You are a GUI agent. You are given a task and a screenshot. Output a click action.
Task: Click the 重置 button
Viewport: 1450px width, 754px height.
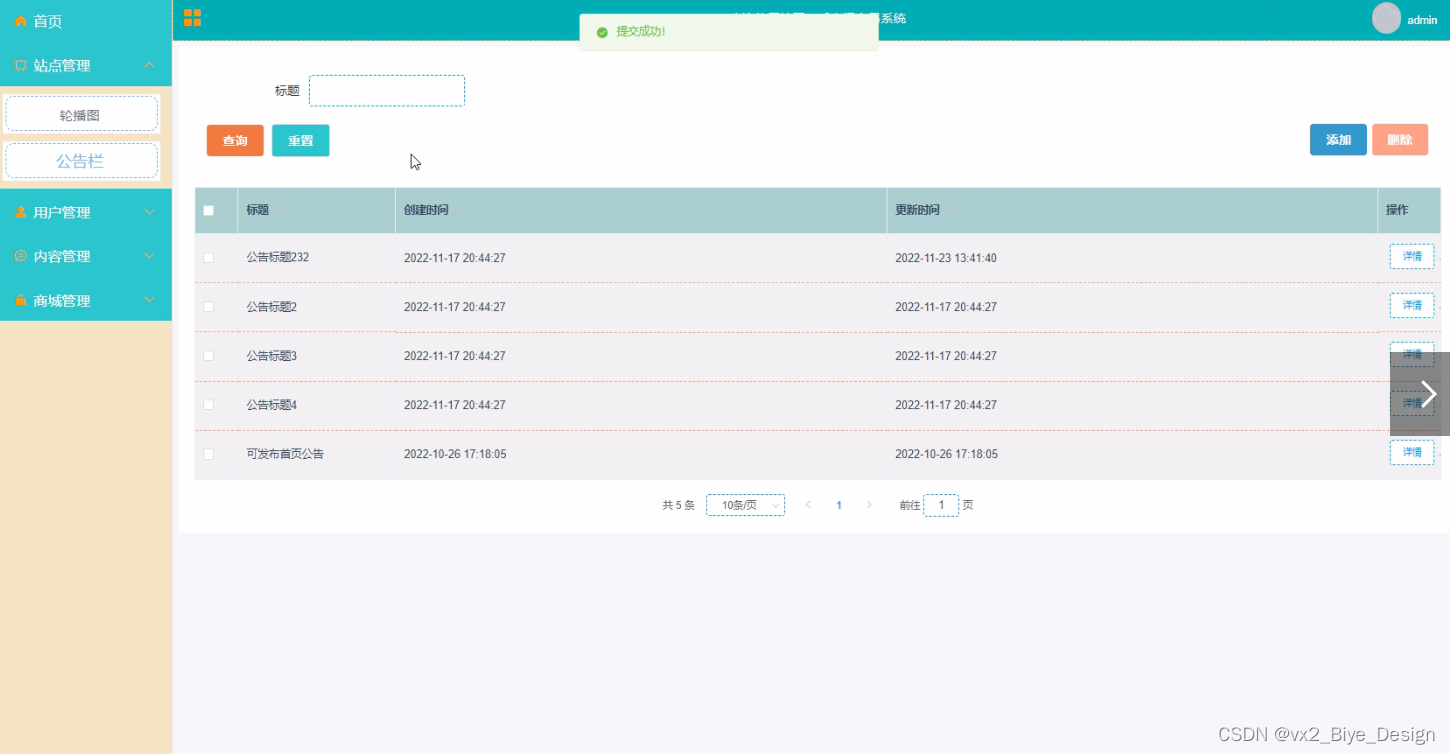click(x=301, y=141)
